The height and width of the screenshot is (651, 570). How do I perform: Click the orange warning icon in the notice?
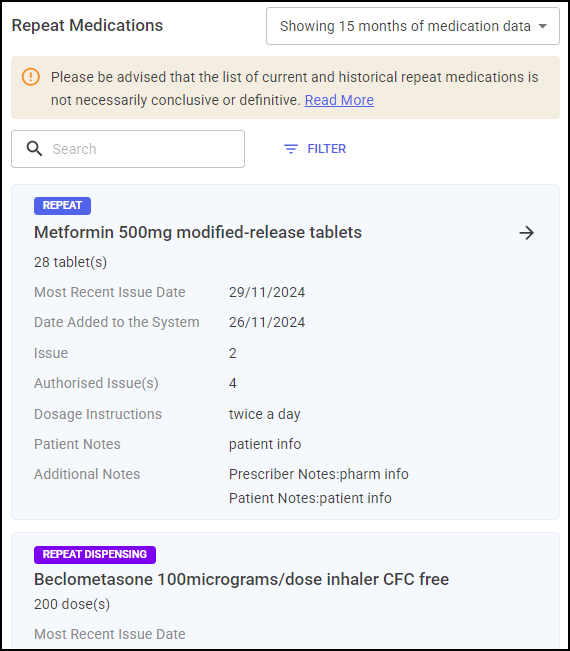coord(31,77)
